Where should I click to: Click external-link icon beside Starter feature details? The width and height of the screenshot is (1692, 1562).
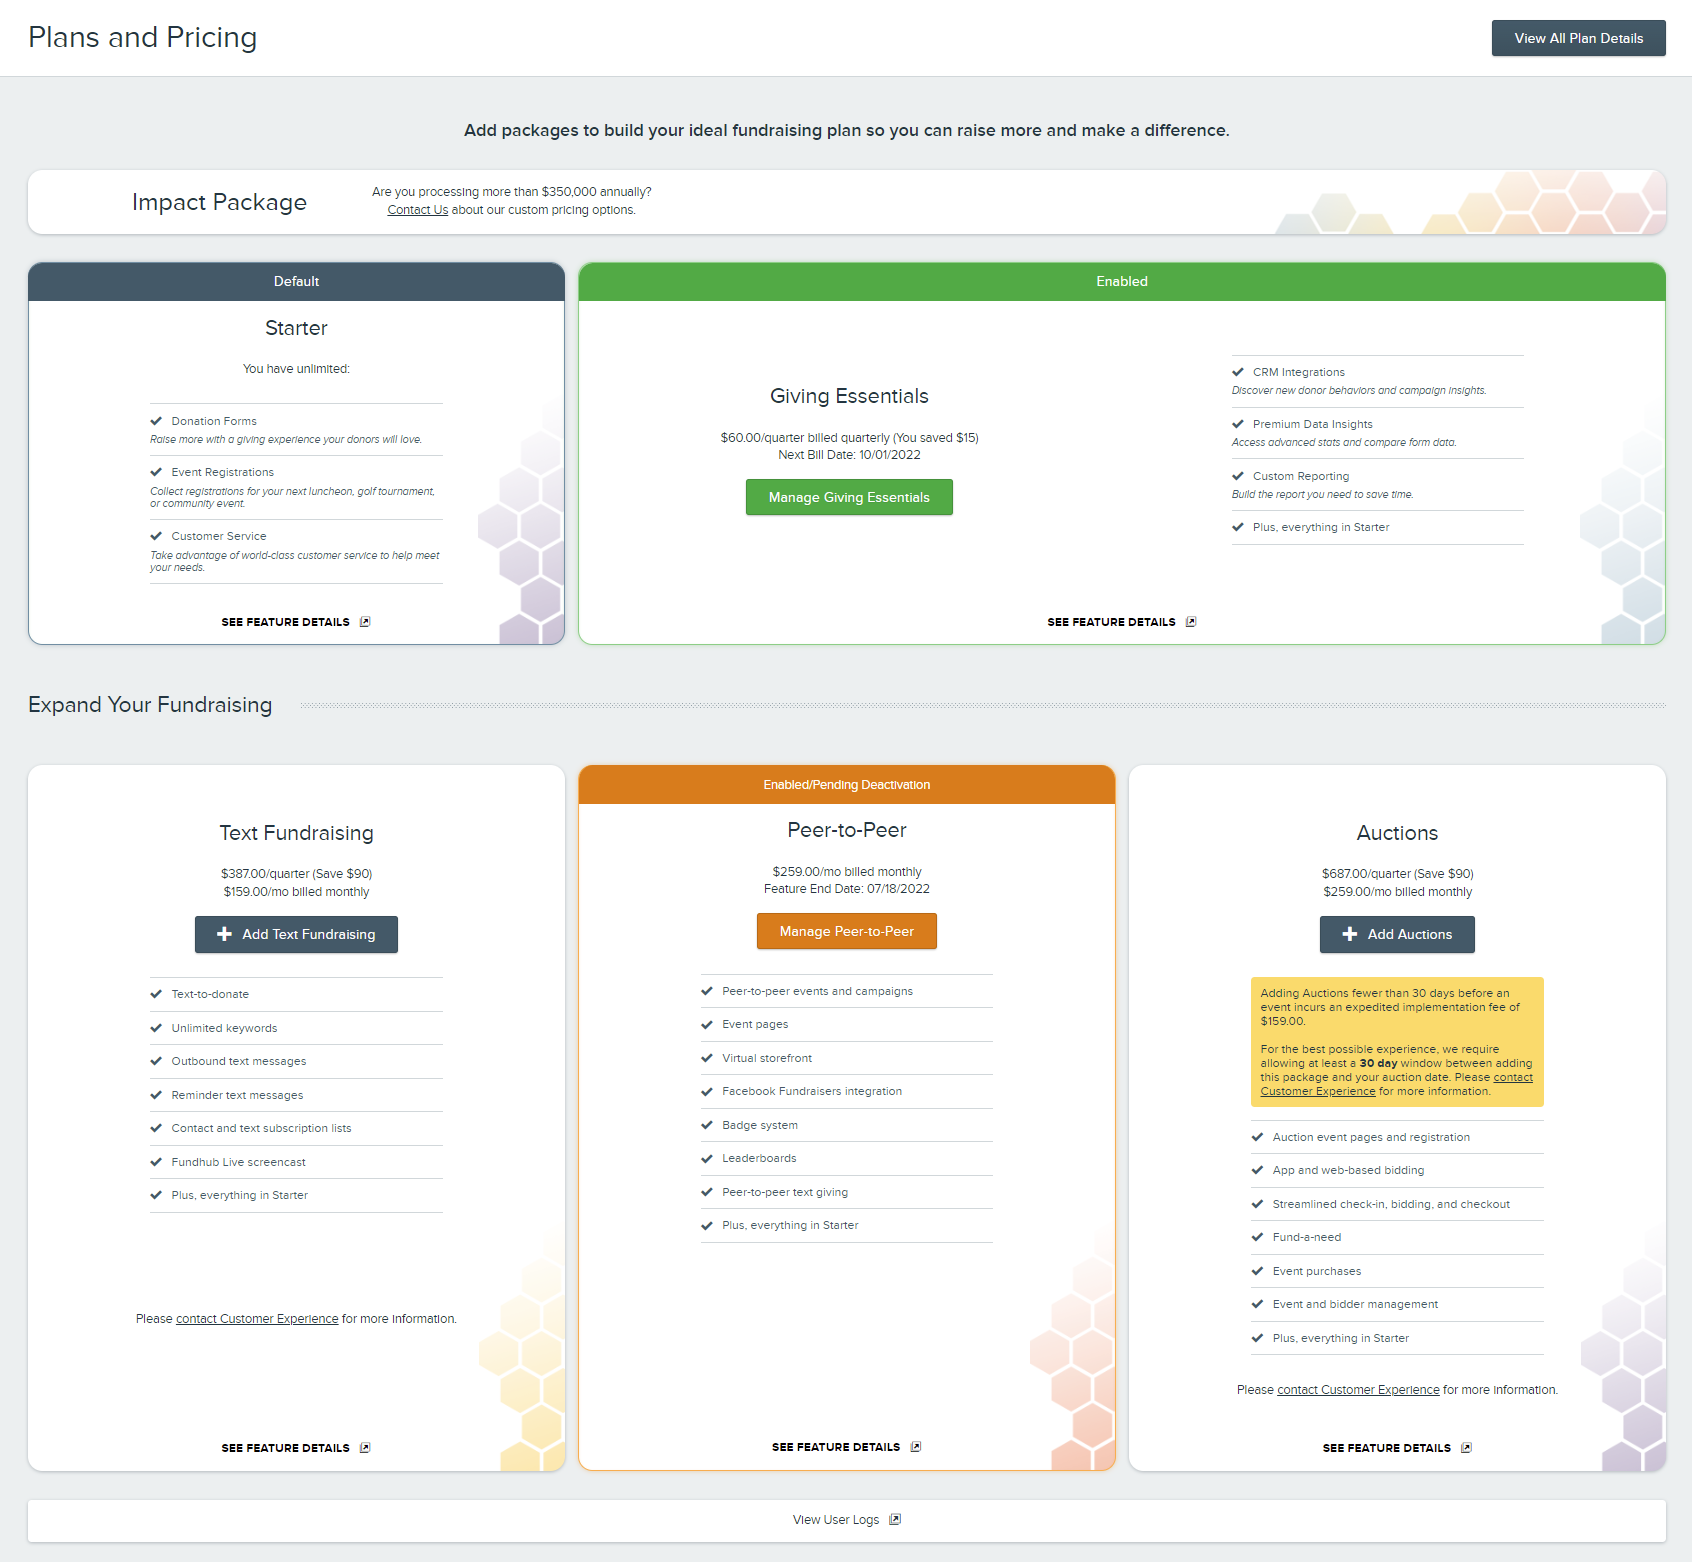point(365,622)
